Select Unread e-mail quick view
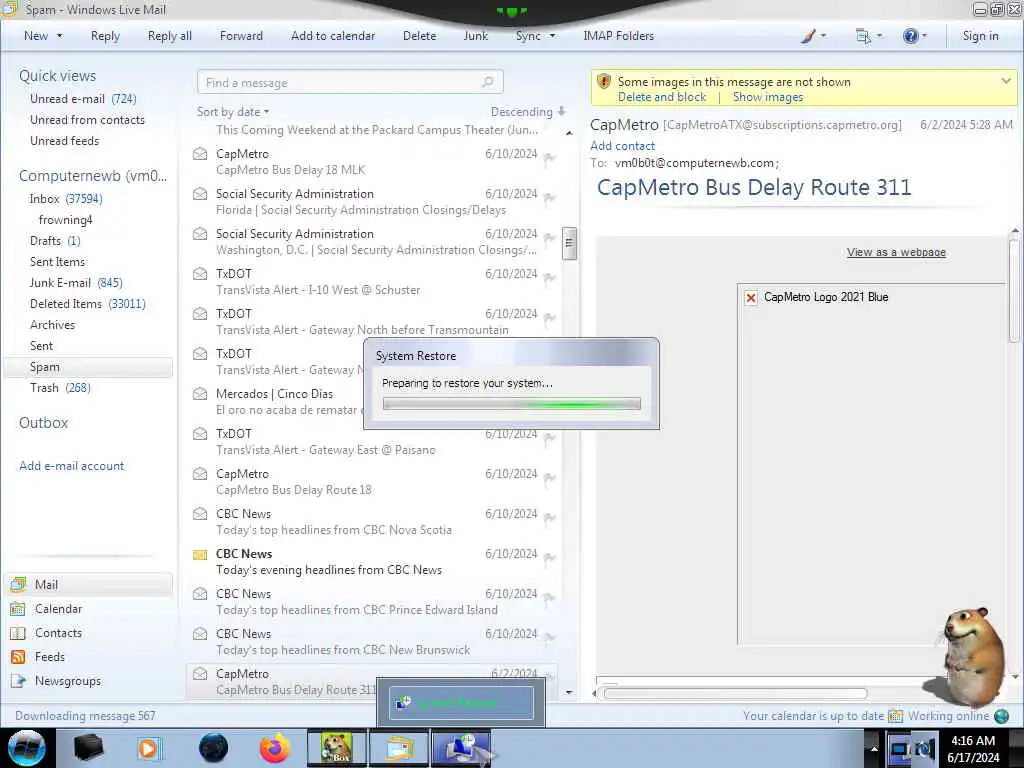1024x768 pixels. point(83,99)
